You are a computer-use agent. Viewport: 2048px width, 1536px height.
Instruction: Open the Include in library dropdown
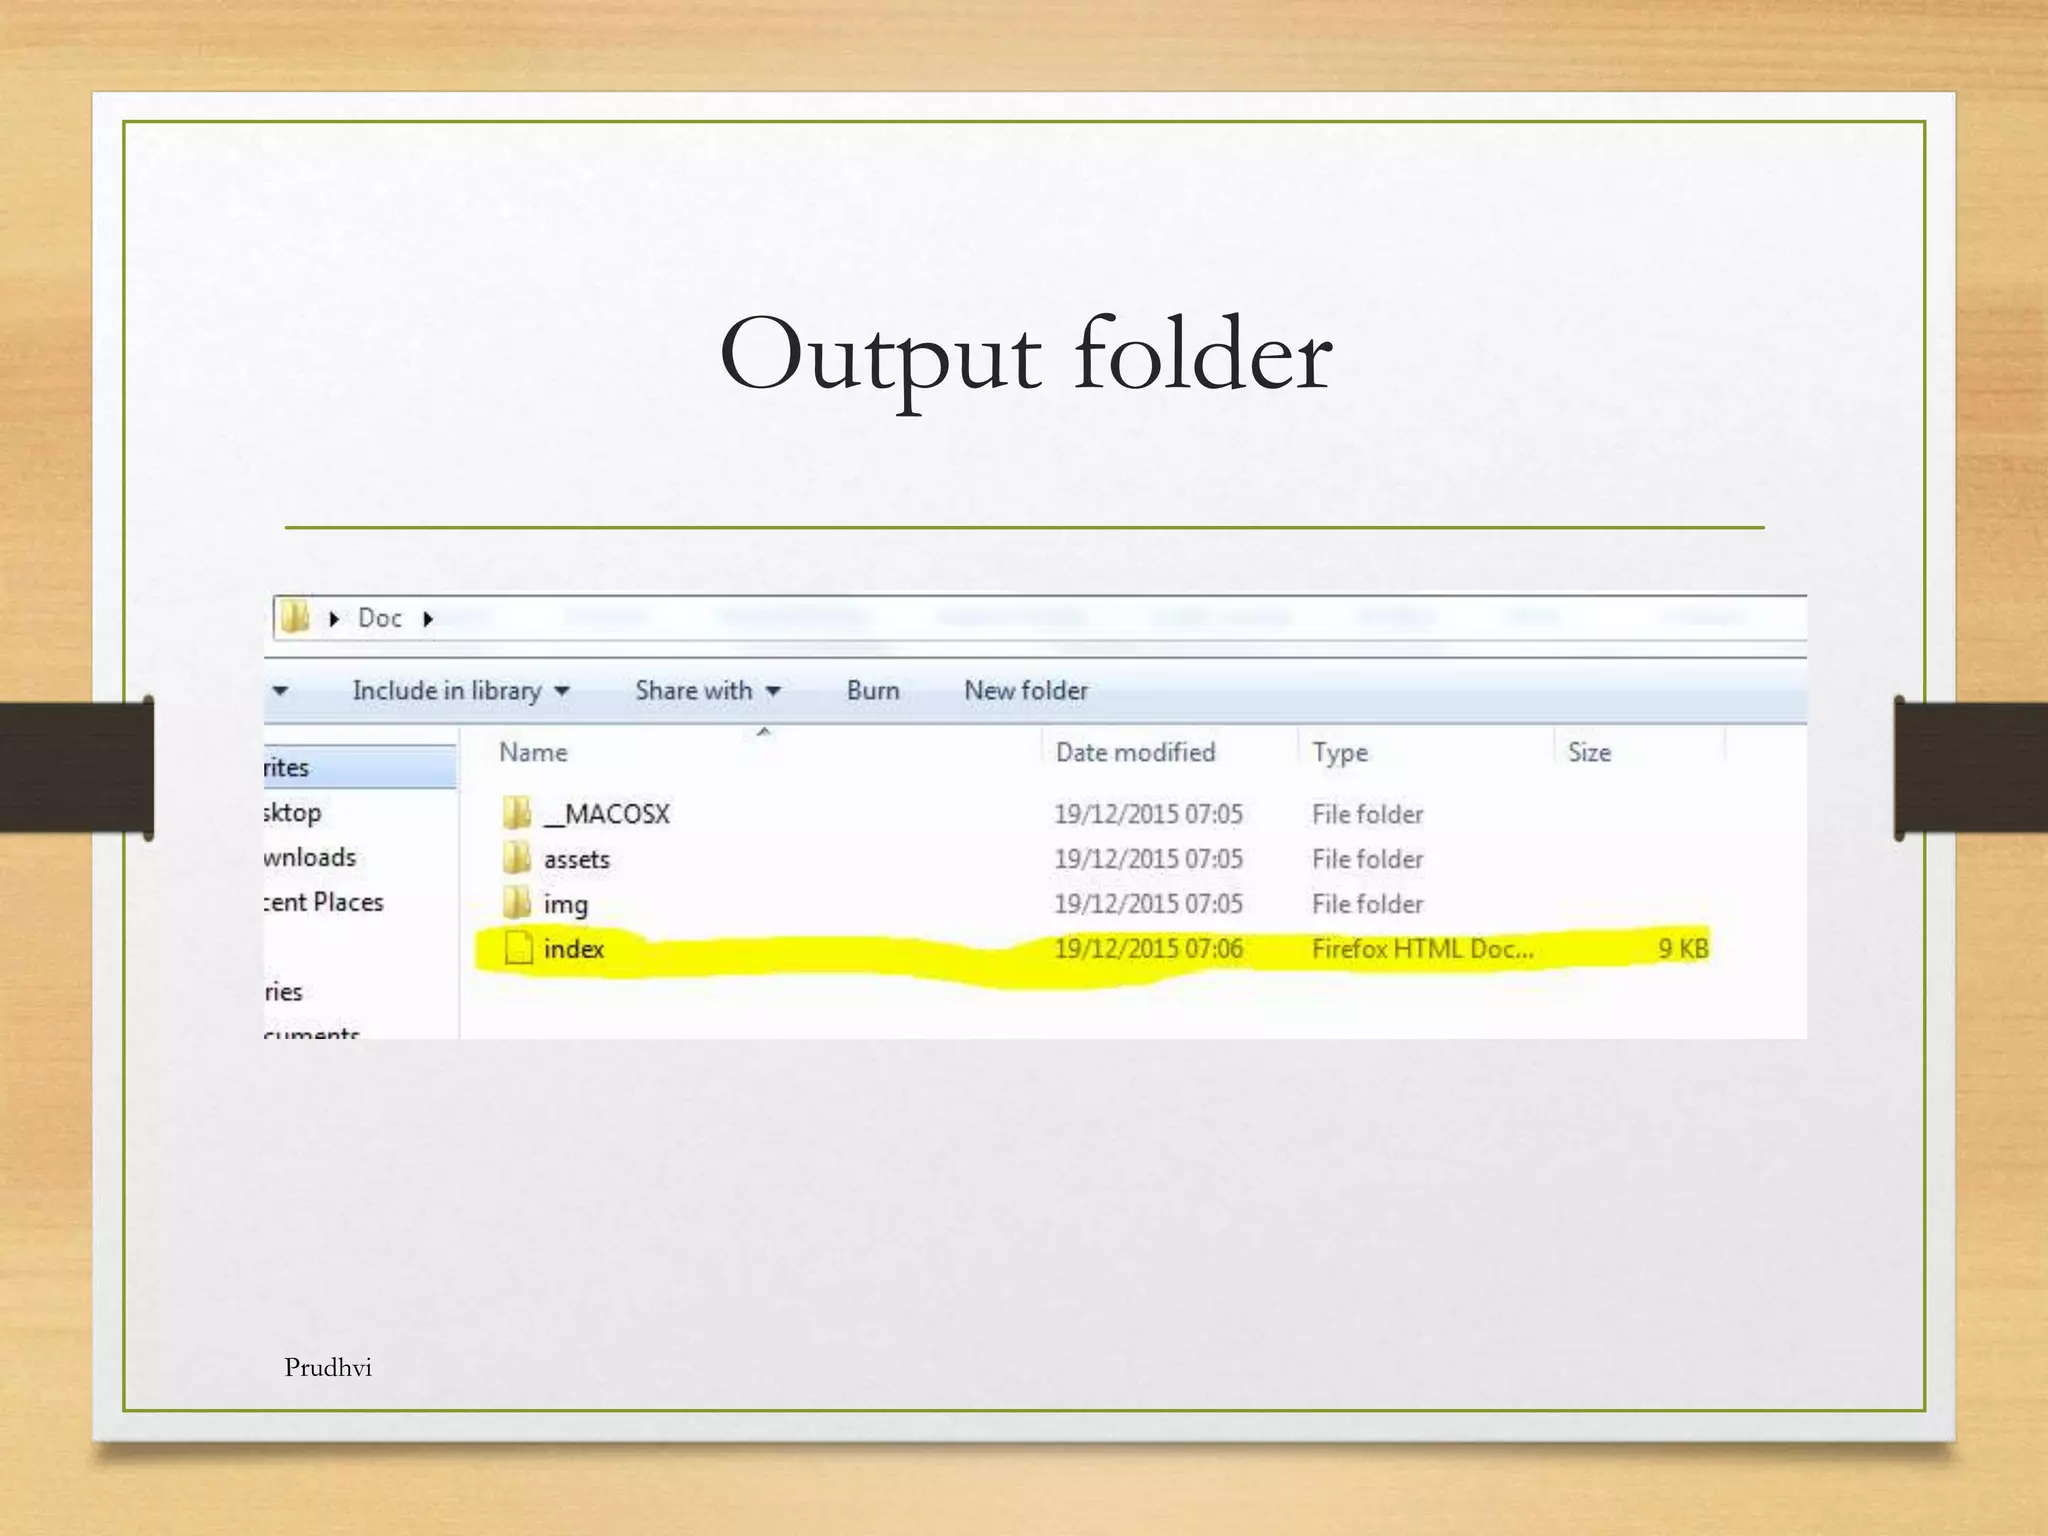pyautogui.click(x=461, y=691)
